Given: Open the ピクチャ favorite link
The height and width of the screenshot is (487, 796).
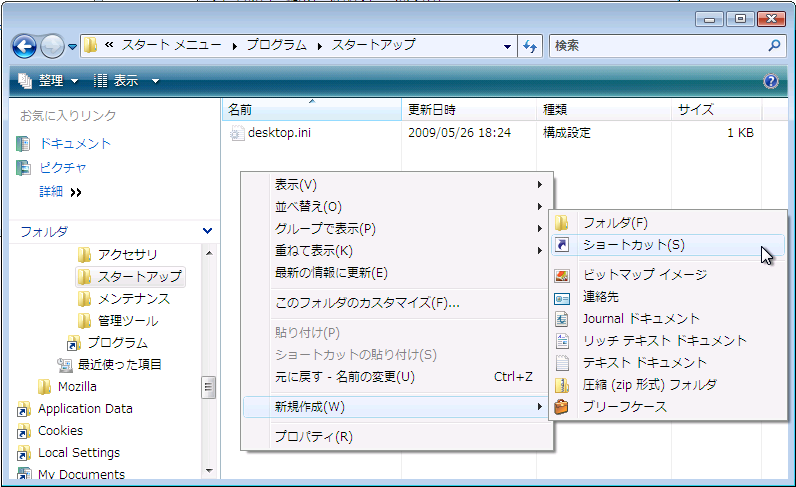Looking at the screenshot, I should click(63, 168).
